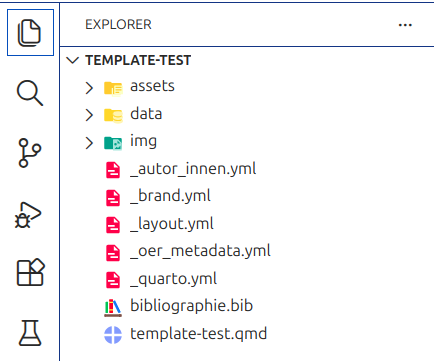Image resolution: width=434 pixels, height=361 pixels.
Task: Open the Run and Debug view
Action: (29, 215)
